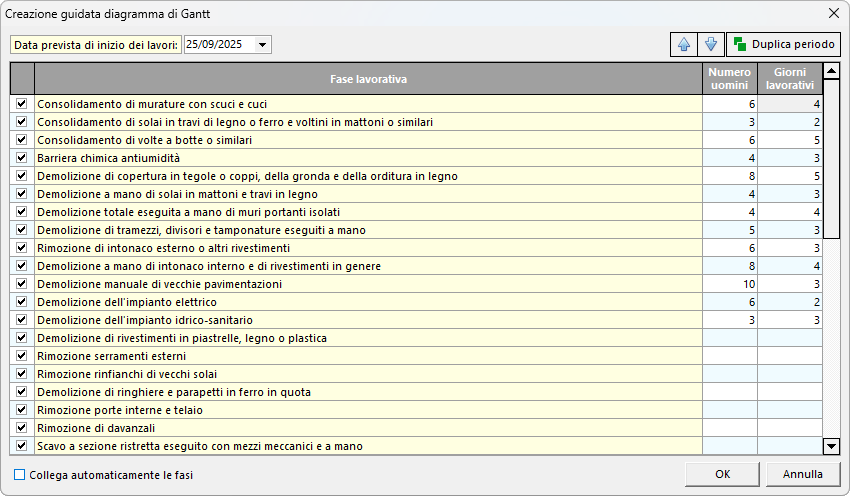Viewport: 850px width, 496px height.
Task: Enable Collega automaticamente le fasi
Action: [x=20, y=475]
